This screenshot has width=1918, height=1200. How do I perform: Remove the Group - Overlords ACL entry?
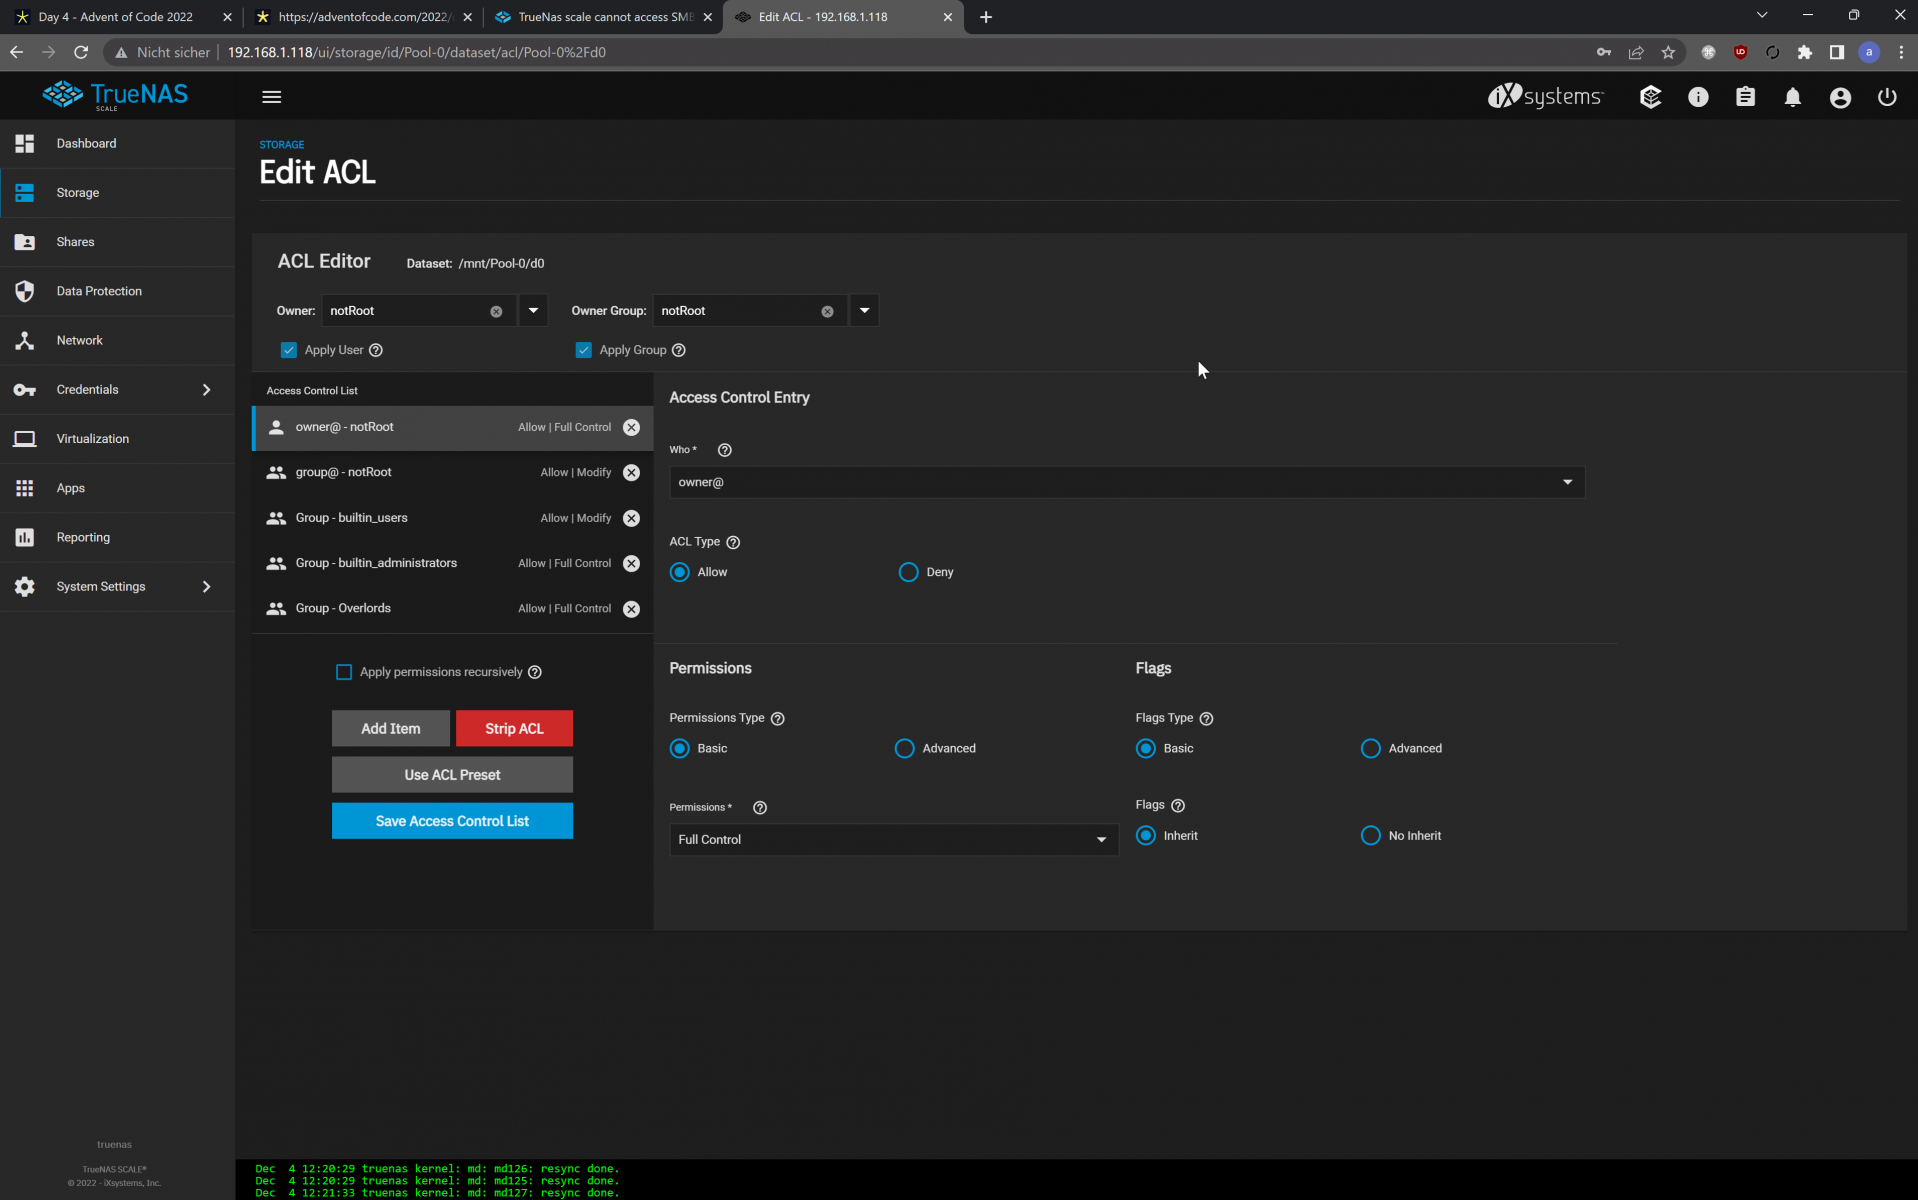pyautogui.click(x=631, y=609)
